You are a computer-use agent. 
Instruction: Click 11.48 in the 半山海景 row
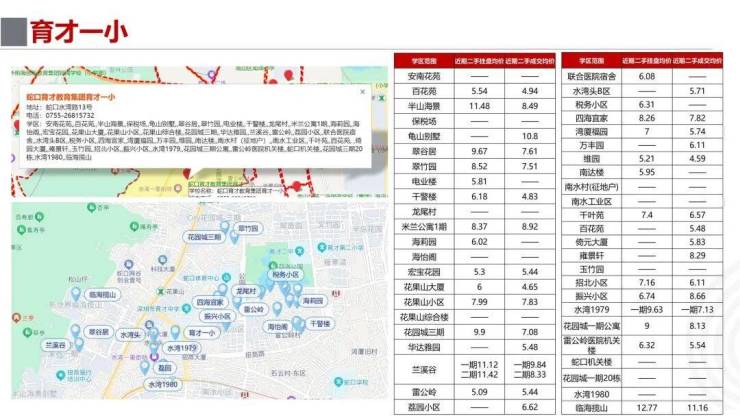(479, 106)
